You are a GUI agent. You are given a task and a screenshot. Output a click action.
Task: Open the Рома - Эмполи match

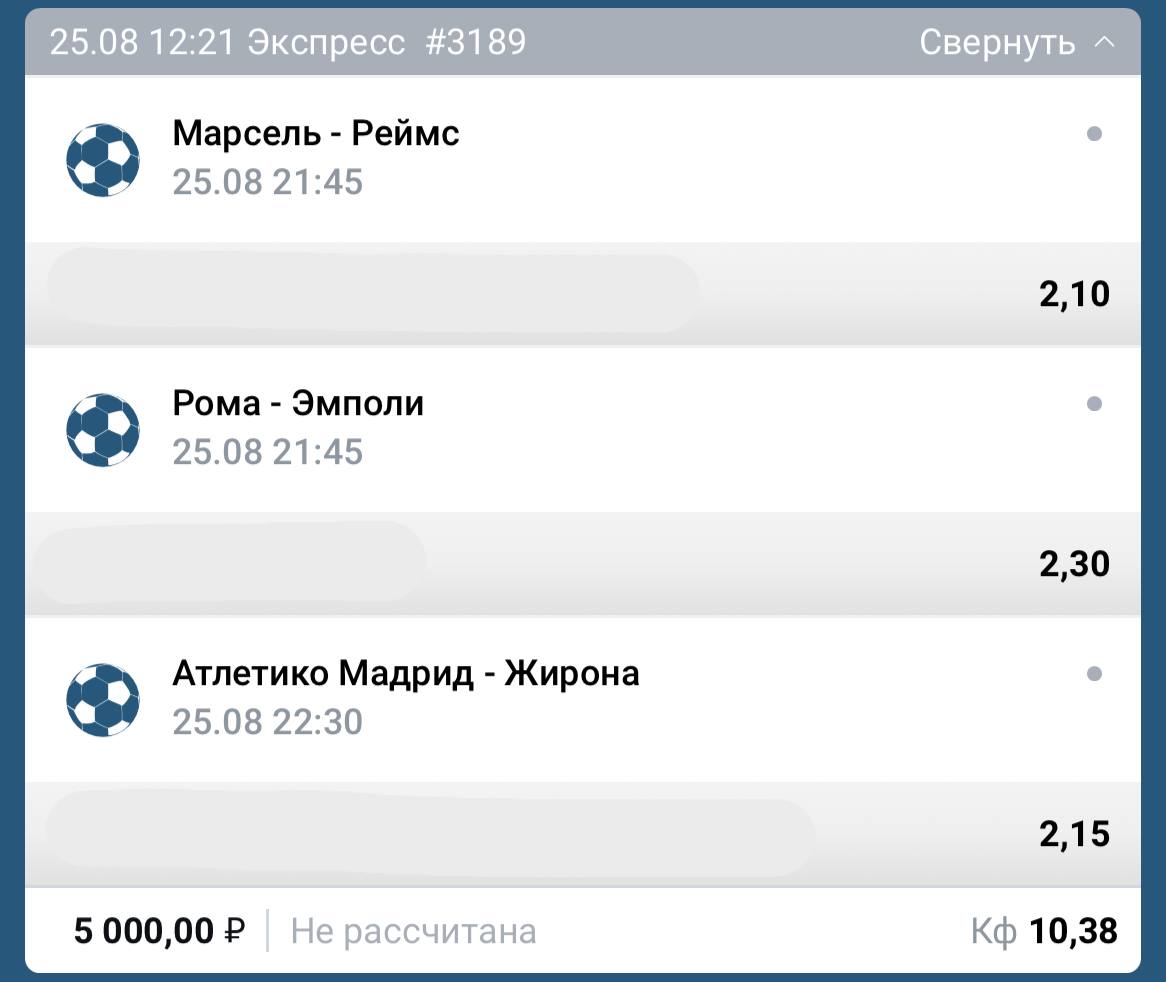pos(298,403)
